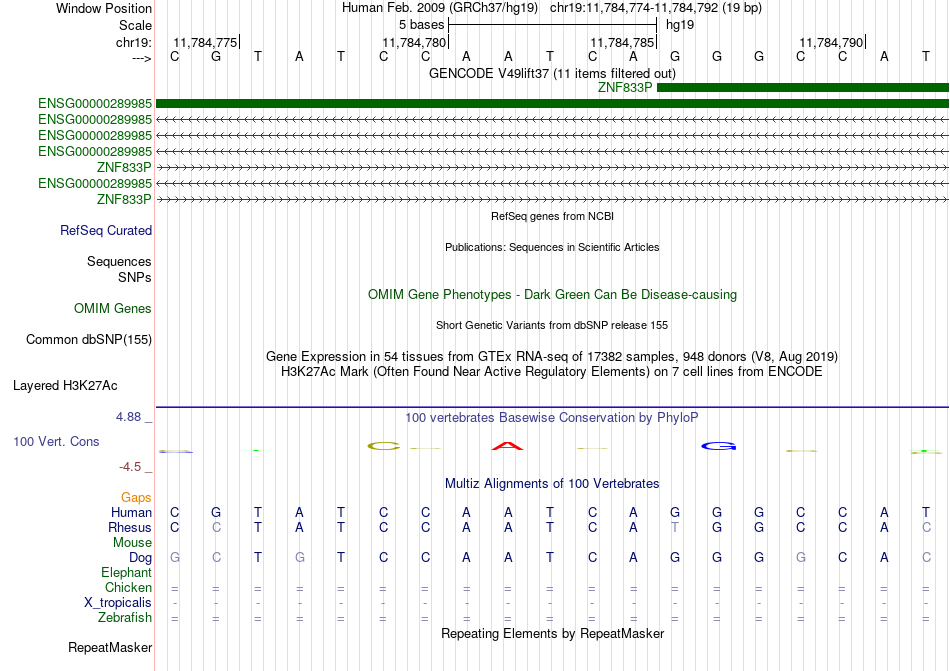Screen dimensions: 950x671
Task: Open Publications: Sequences in Scientific Articles title
Action: 552,247
